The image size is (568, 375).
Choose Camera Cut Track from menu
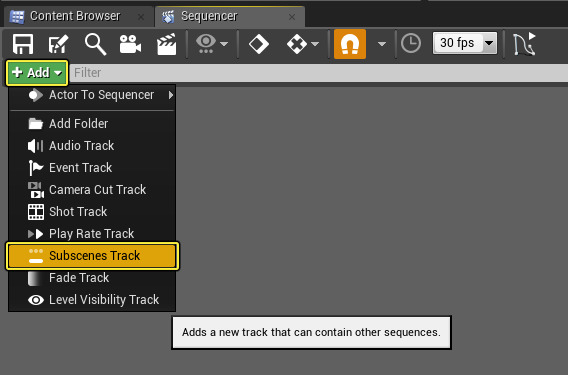[92, 189]
